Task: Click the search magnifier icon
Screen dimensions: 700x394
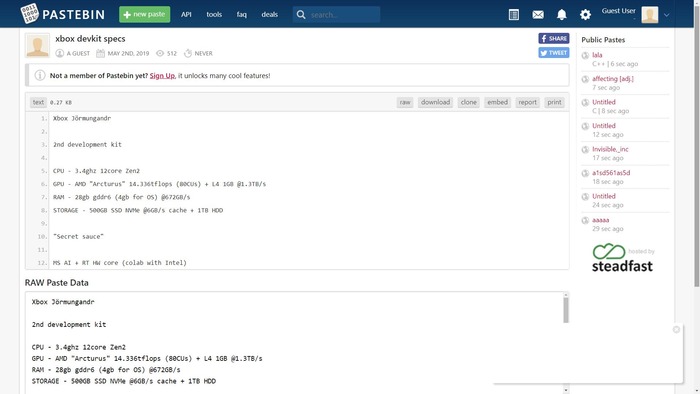Action: 301,15
